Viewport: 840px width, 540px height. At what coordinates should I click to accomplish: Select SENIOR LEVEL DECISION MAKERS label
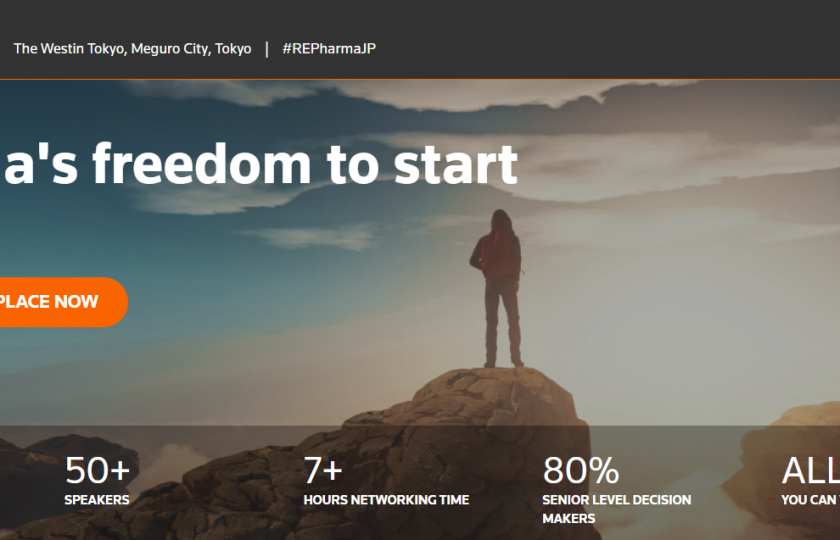(x=617, y=509)
